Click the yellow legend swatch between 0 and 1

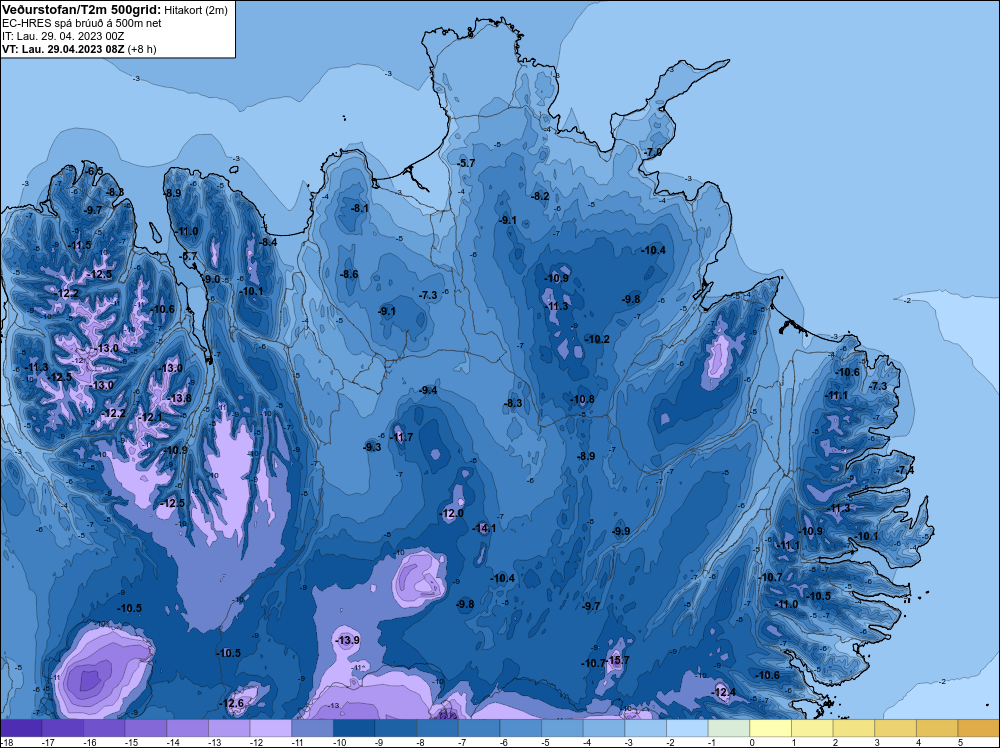click(x=771, y=728)
